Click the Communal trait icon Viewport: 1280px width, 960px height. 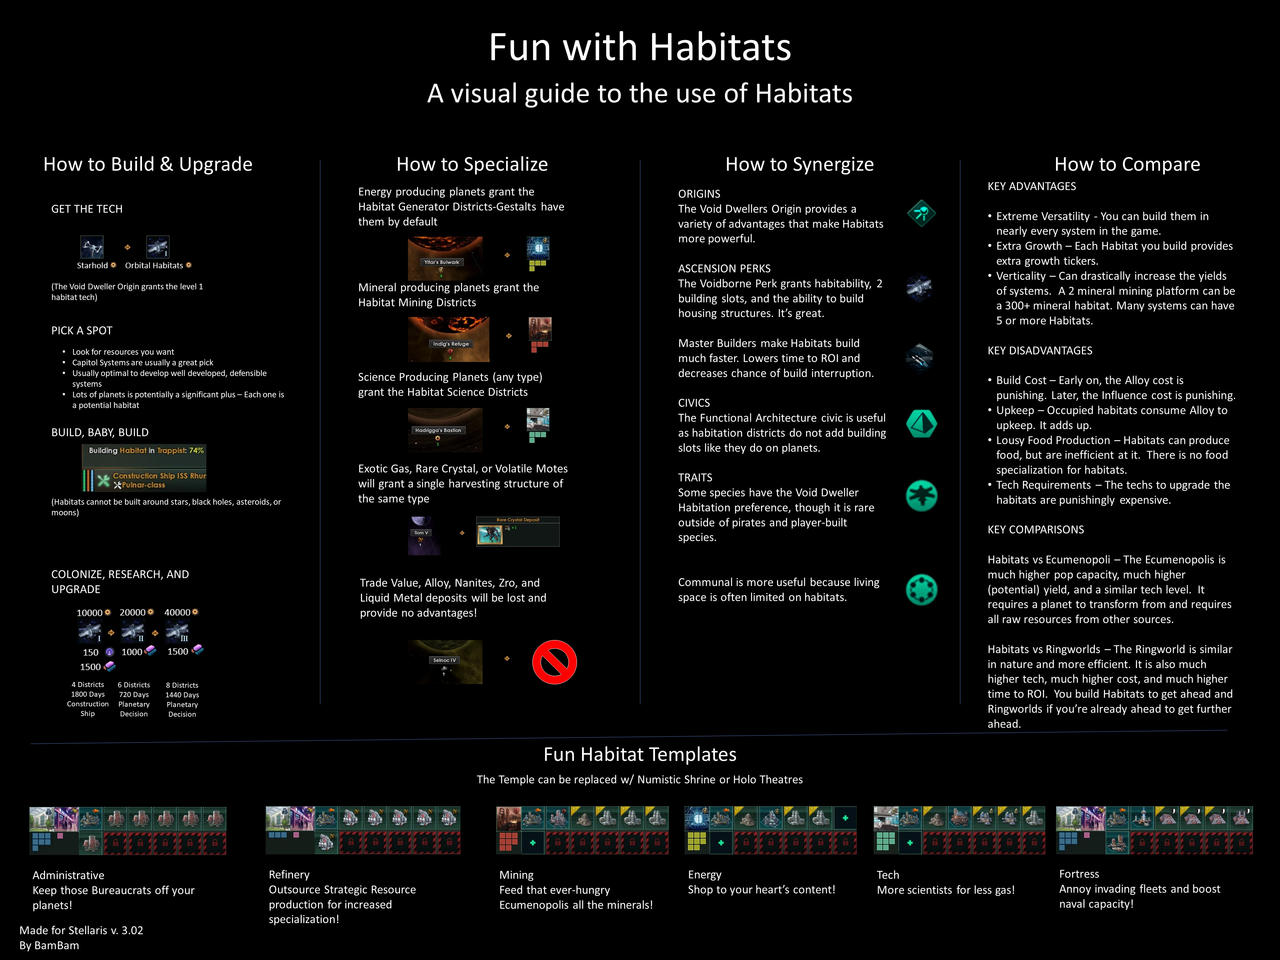920,590
